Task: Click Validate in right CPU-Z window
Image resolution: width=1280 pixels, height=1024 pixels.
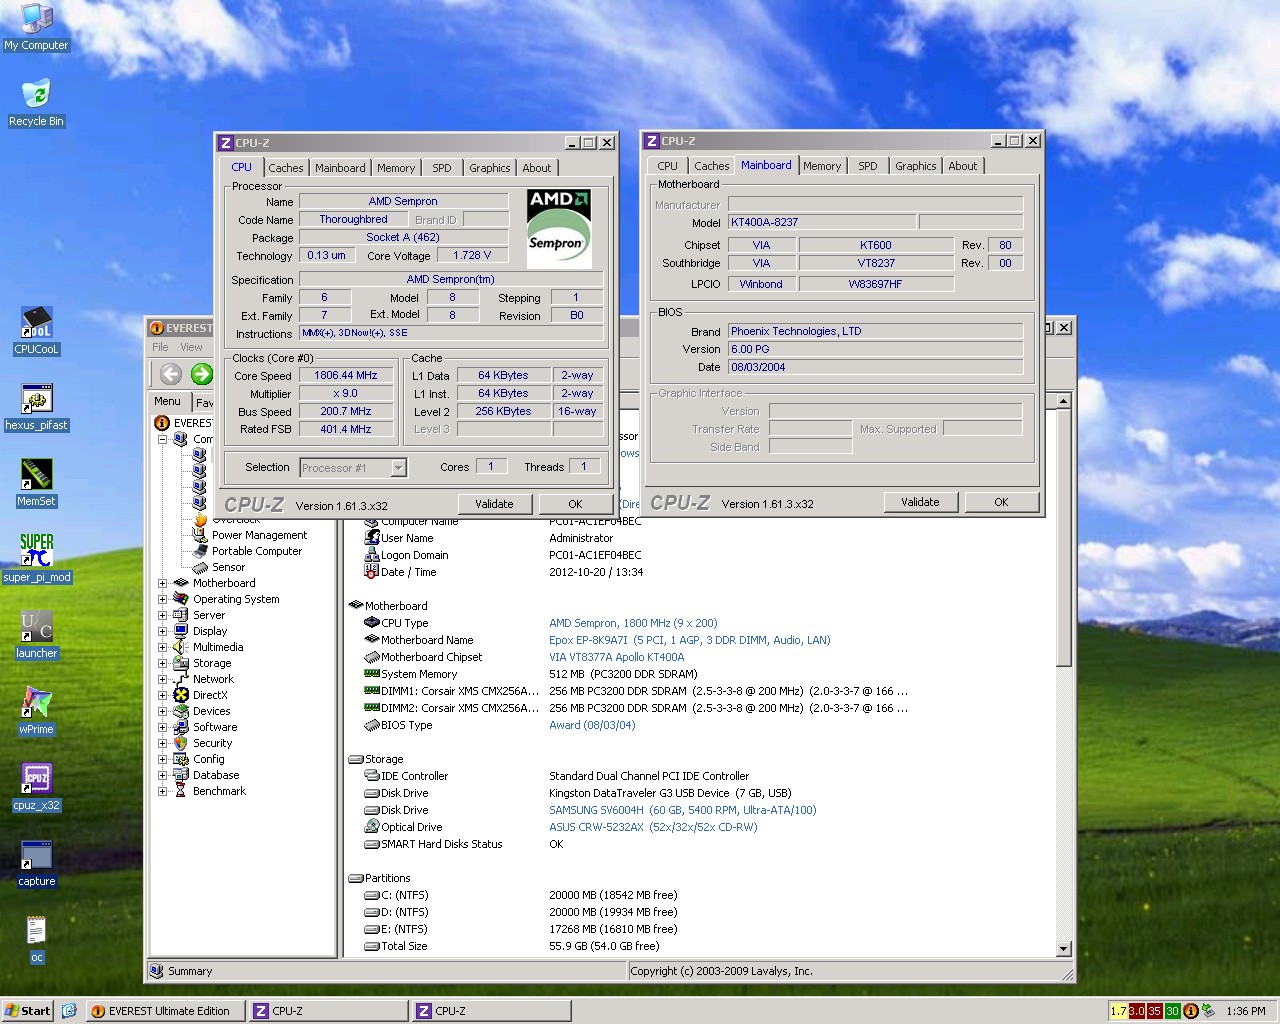Action: tap(920, 502)
